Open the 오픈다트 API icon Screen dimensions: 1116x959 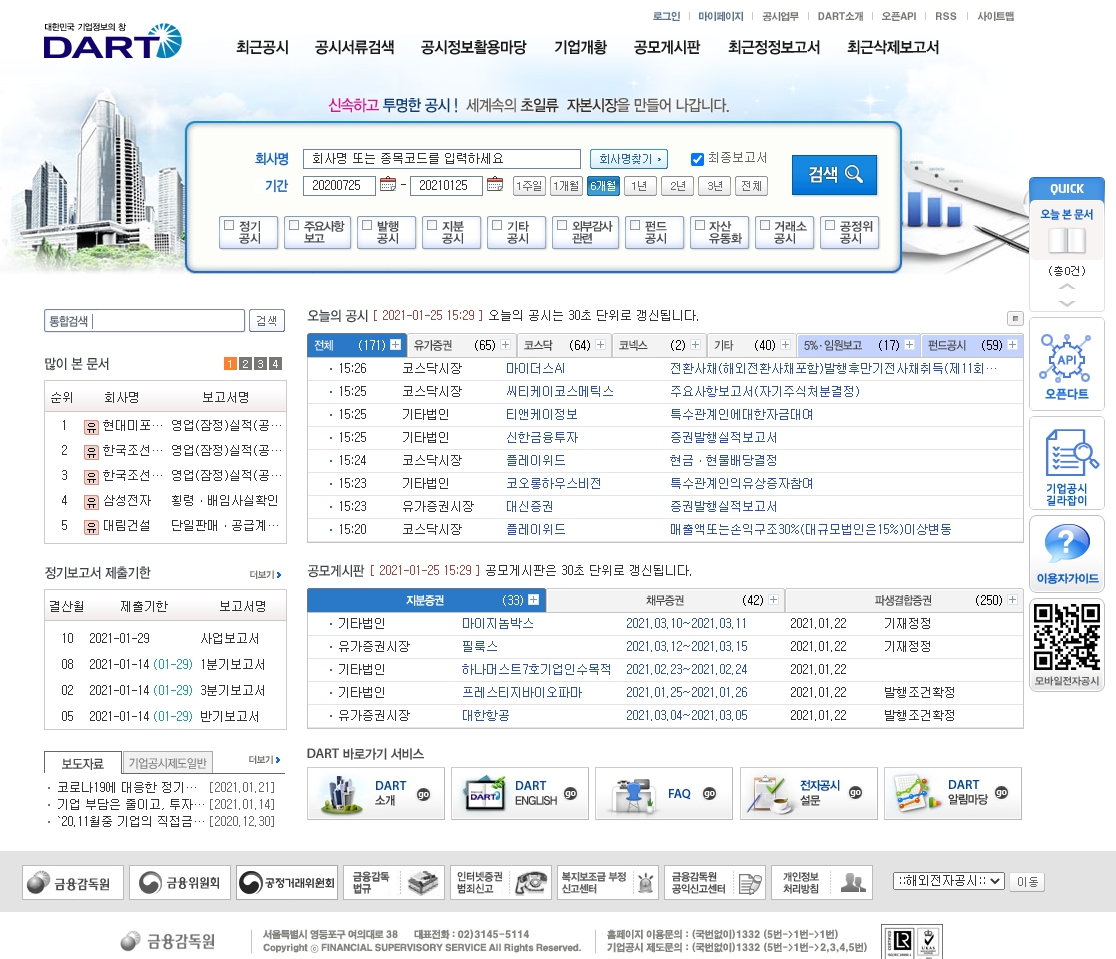(x=1066, y=366)
